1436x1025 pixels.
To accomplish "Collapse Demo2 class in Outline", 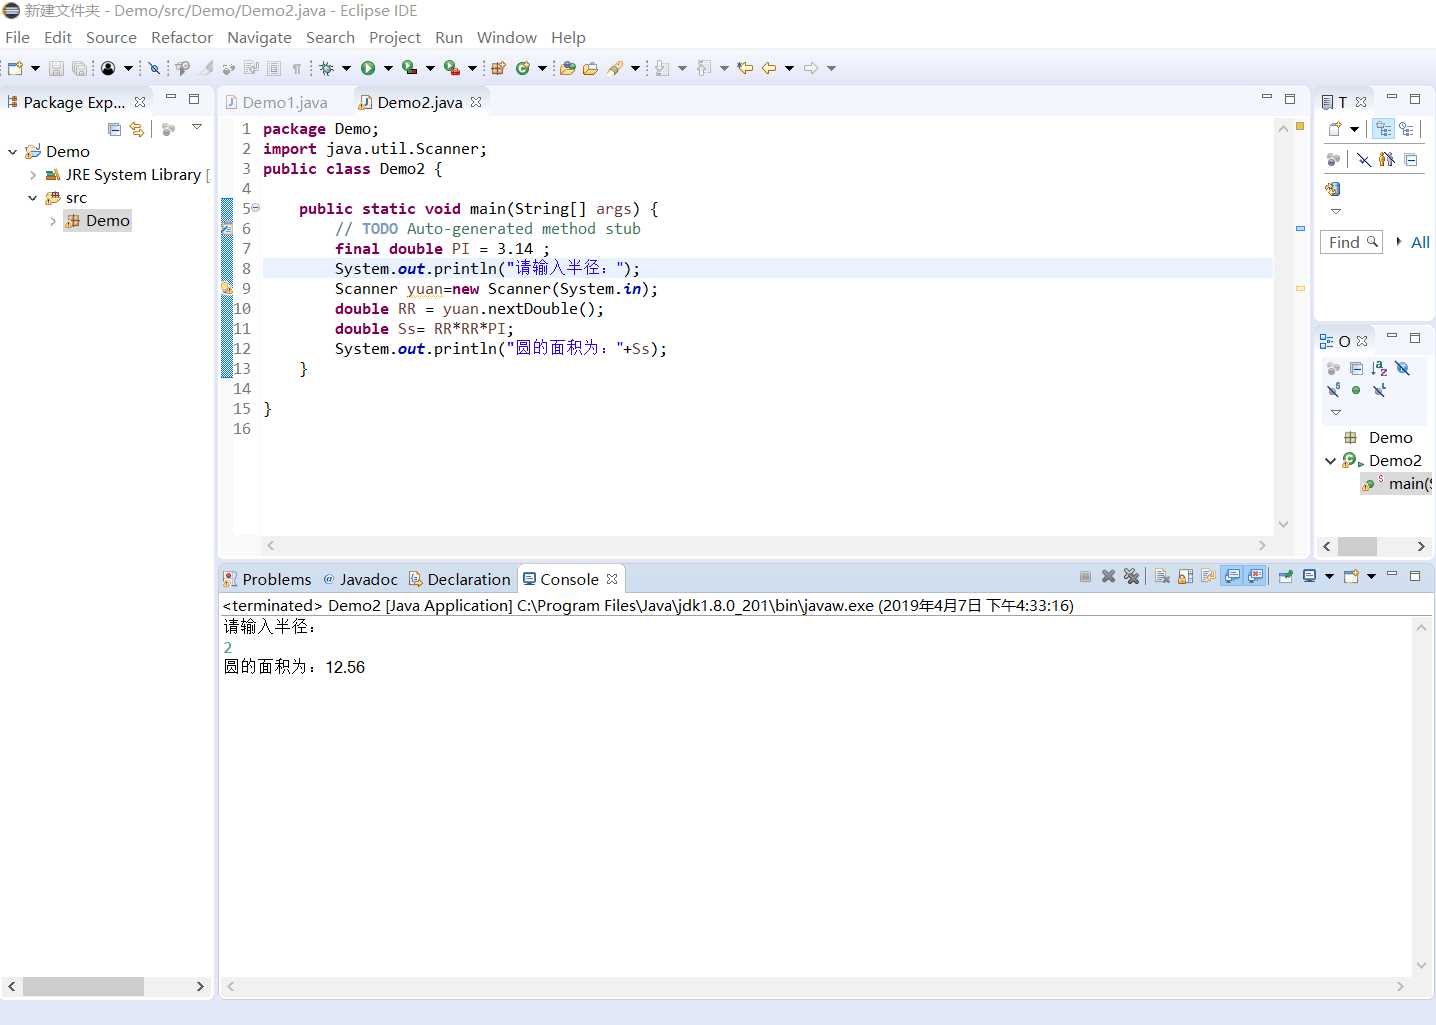I will [1330, 461].
